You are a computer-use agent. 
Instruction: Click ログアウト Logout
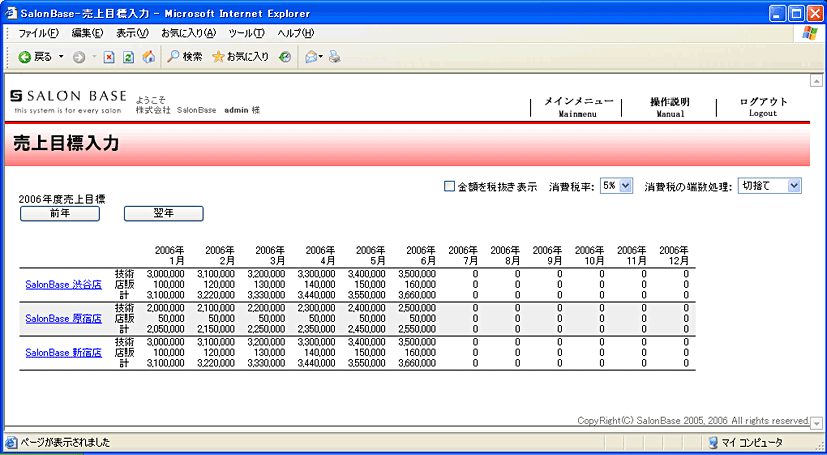(x=763, y=107)
